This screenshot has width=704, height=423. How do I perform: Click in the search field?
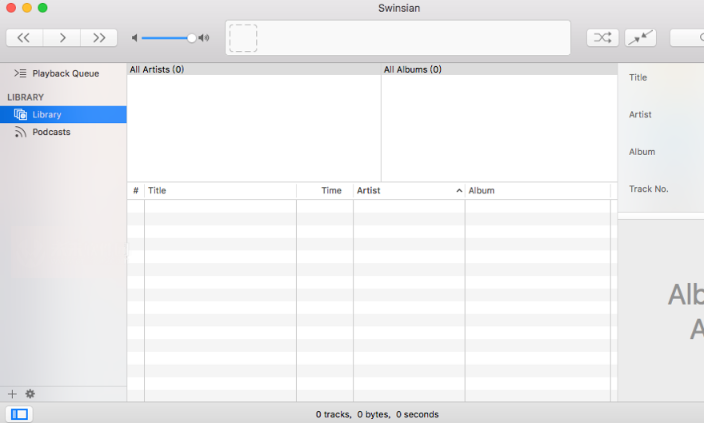[x=687, y=38]
